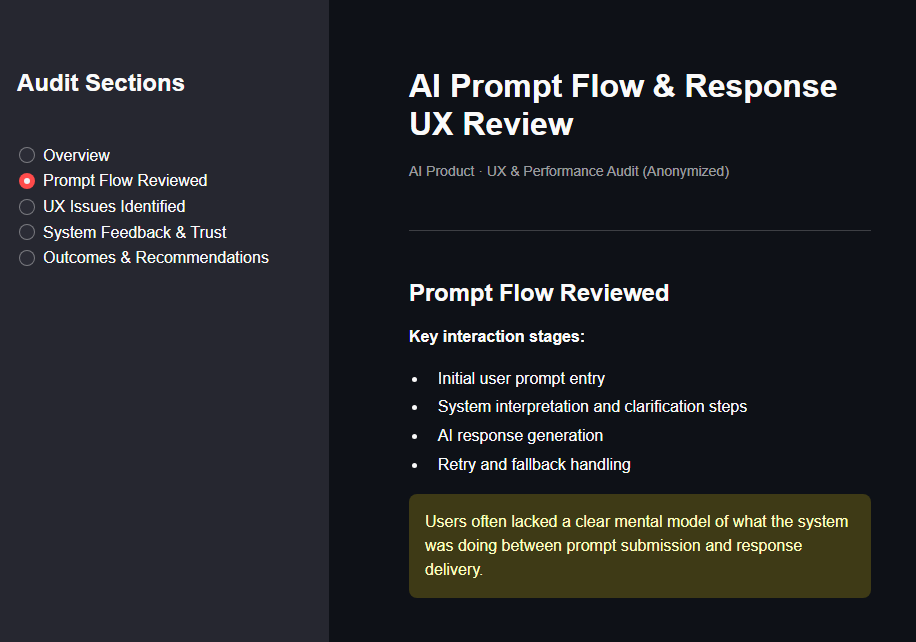Go to Outcomes & Recommendations sidebar label

[x=156, y=258]
